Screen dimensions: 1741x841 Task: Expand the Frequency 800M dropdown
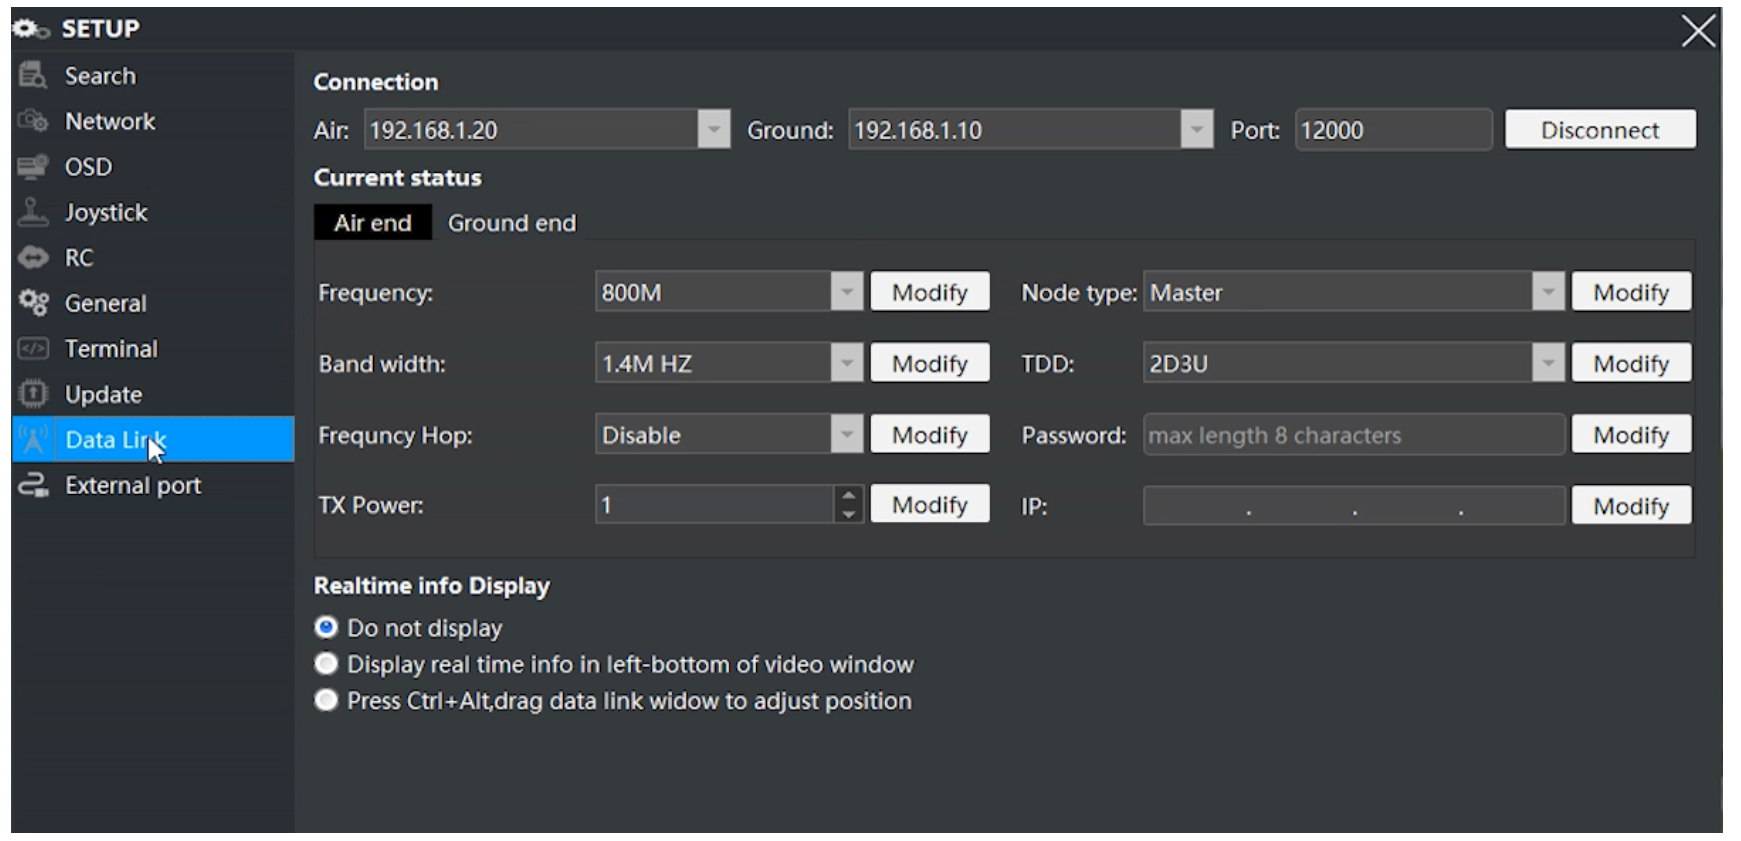point(846,292)
